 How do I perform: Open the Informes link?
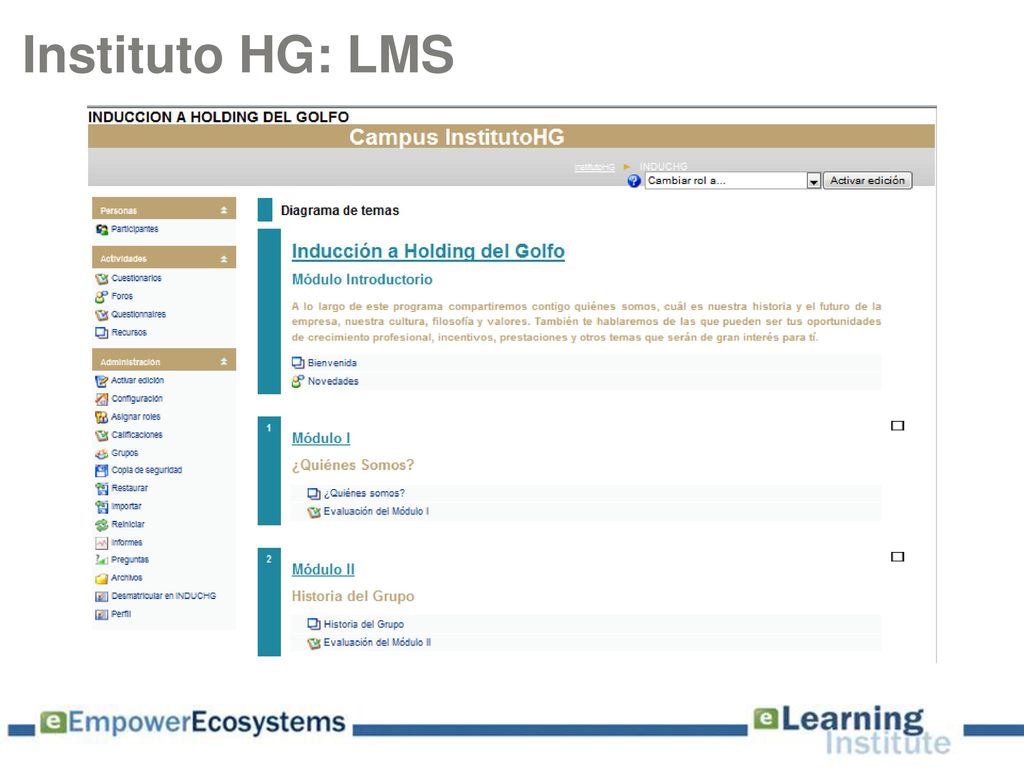click(x=127, y=543)
